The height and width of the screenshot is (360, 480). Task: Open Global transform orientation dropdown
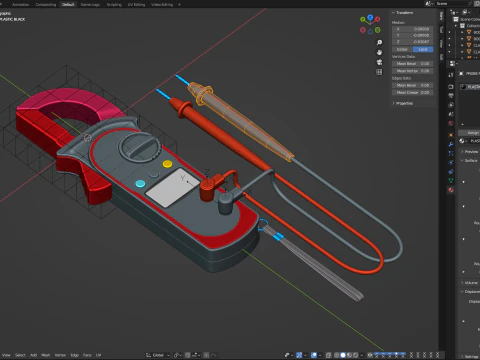(x=158, y=355)
